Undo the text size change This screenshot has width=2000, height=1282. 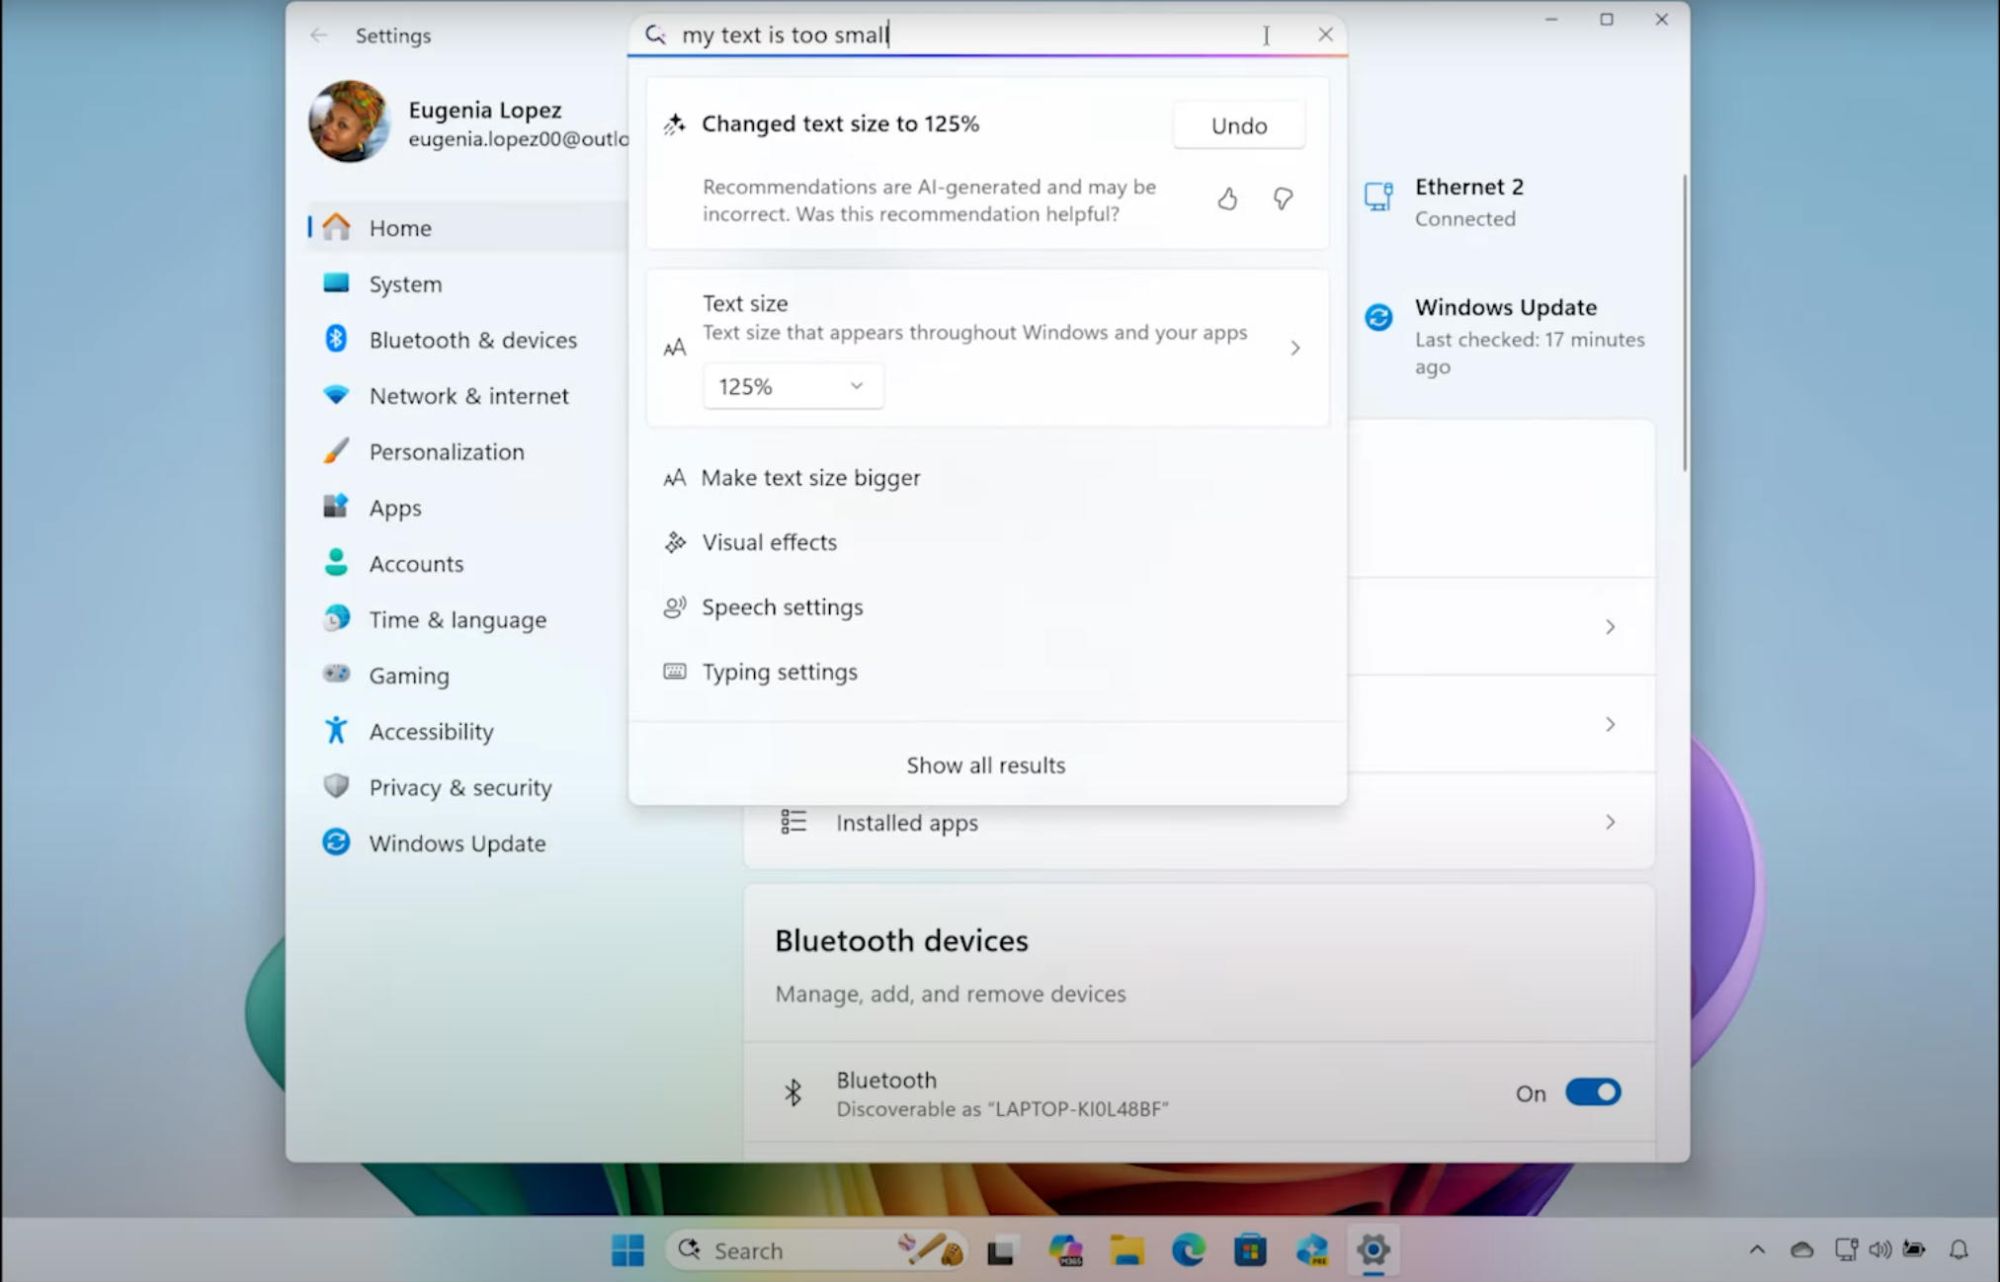click(x=1239, y=125)
